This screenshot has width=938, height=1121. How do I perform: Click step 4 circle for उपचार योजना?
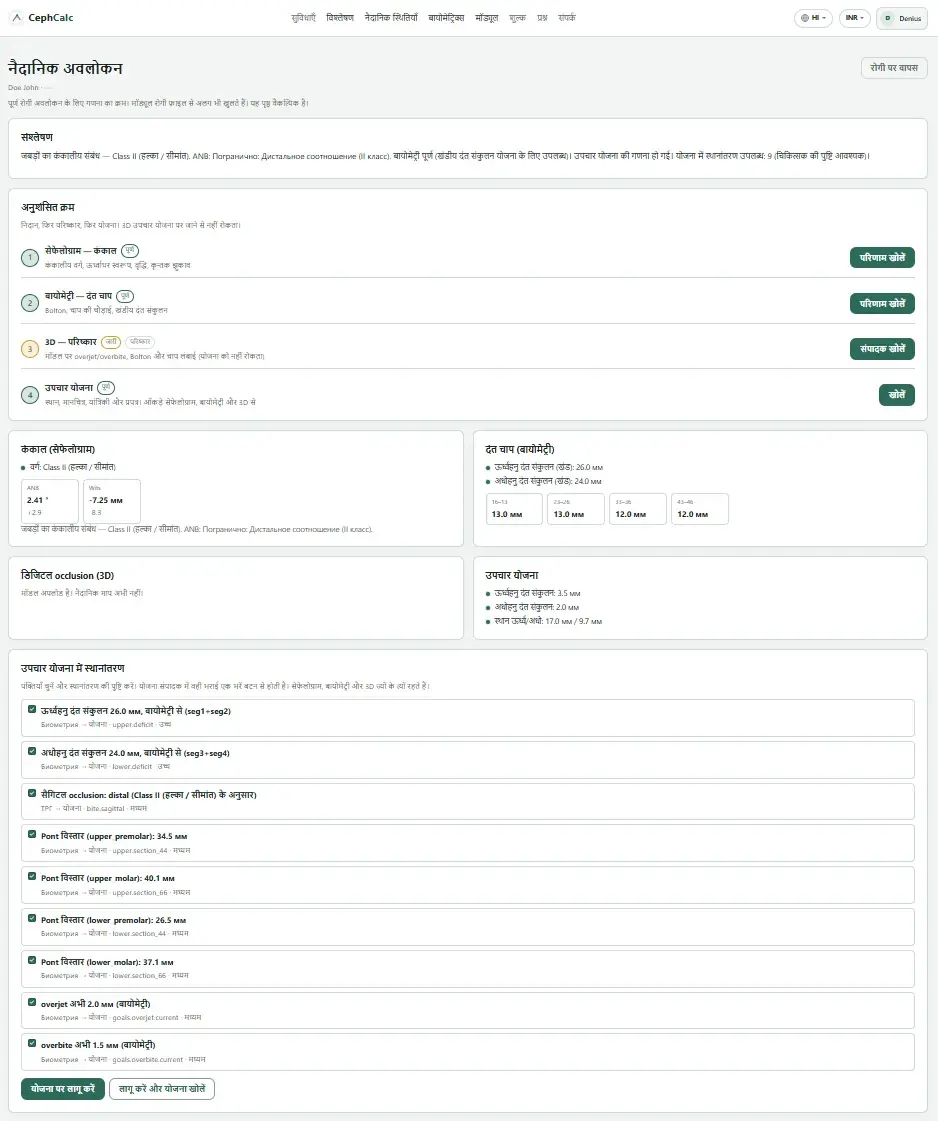30,395
